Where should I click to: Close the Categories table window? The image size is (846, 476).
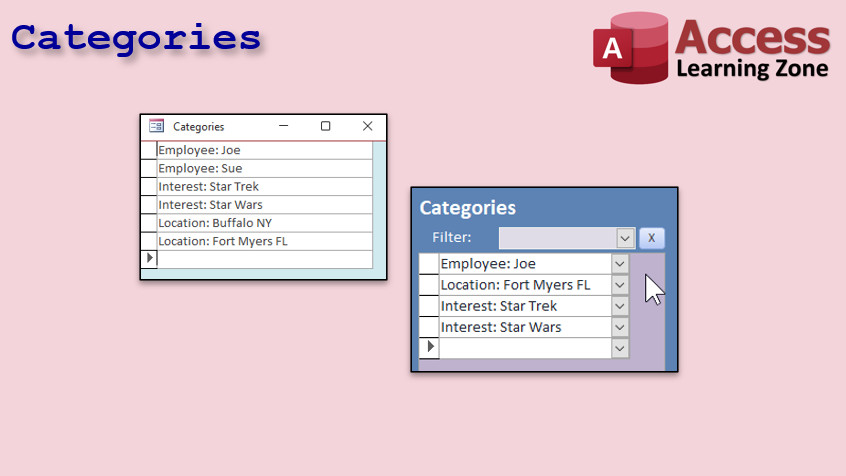[x=367, y=127]
